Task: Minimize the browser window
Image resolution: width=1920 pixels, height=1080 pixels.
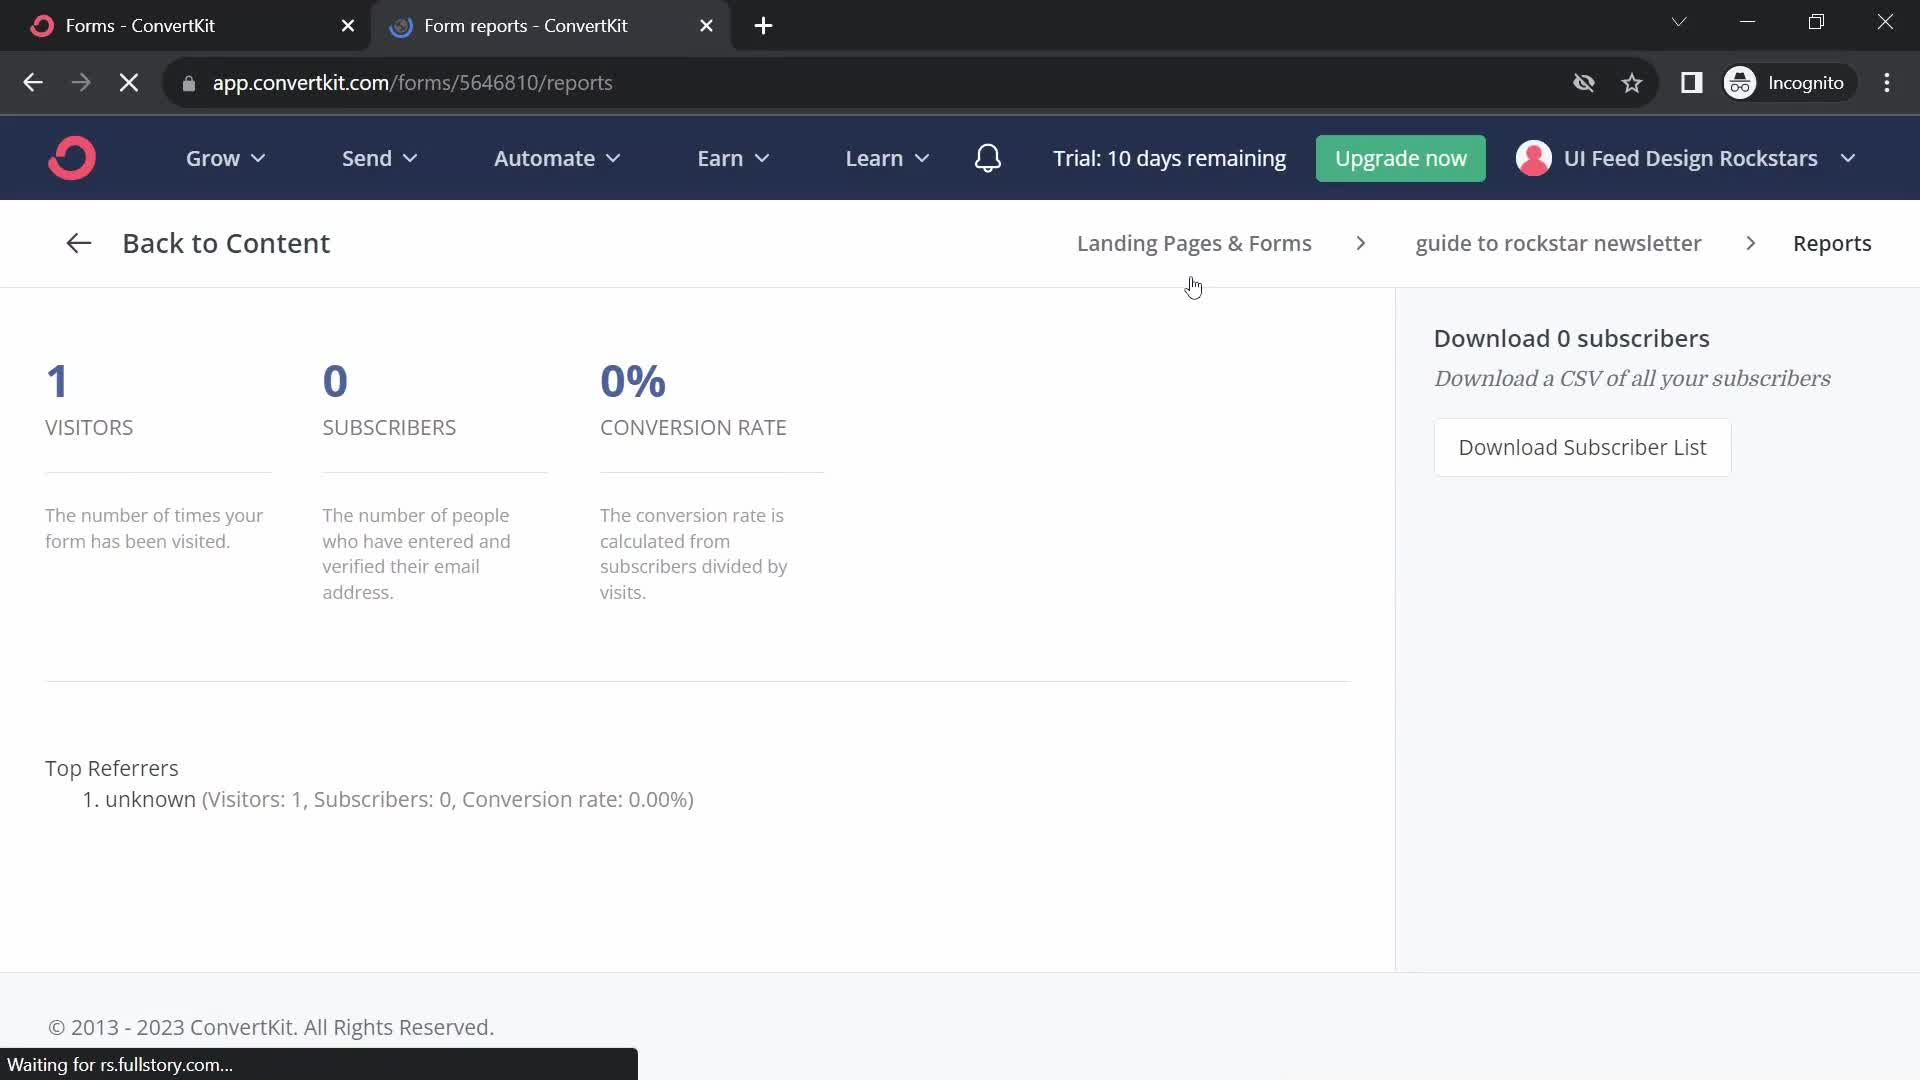Action: click(x=1748, y=22)
